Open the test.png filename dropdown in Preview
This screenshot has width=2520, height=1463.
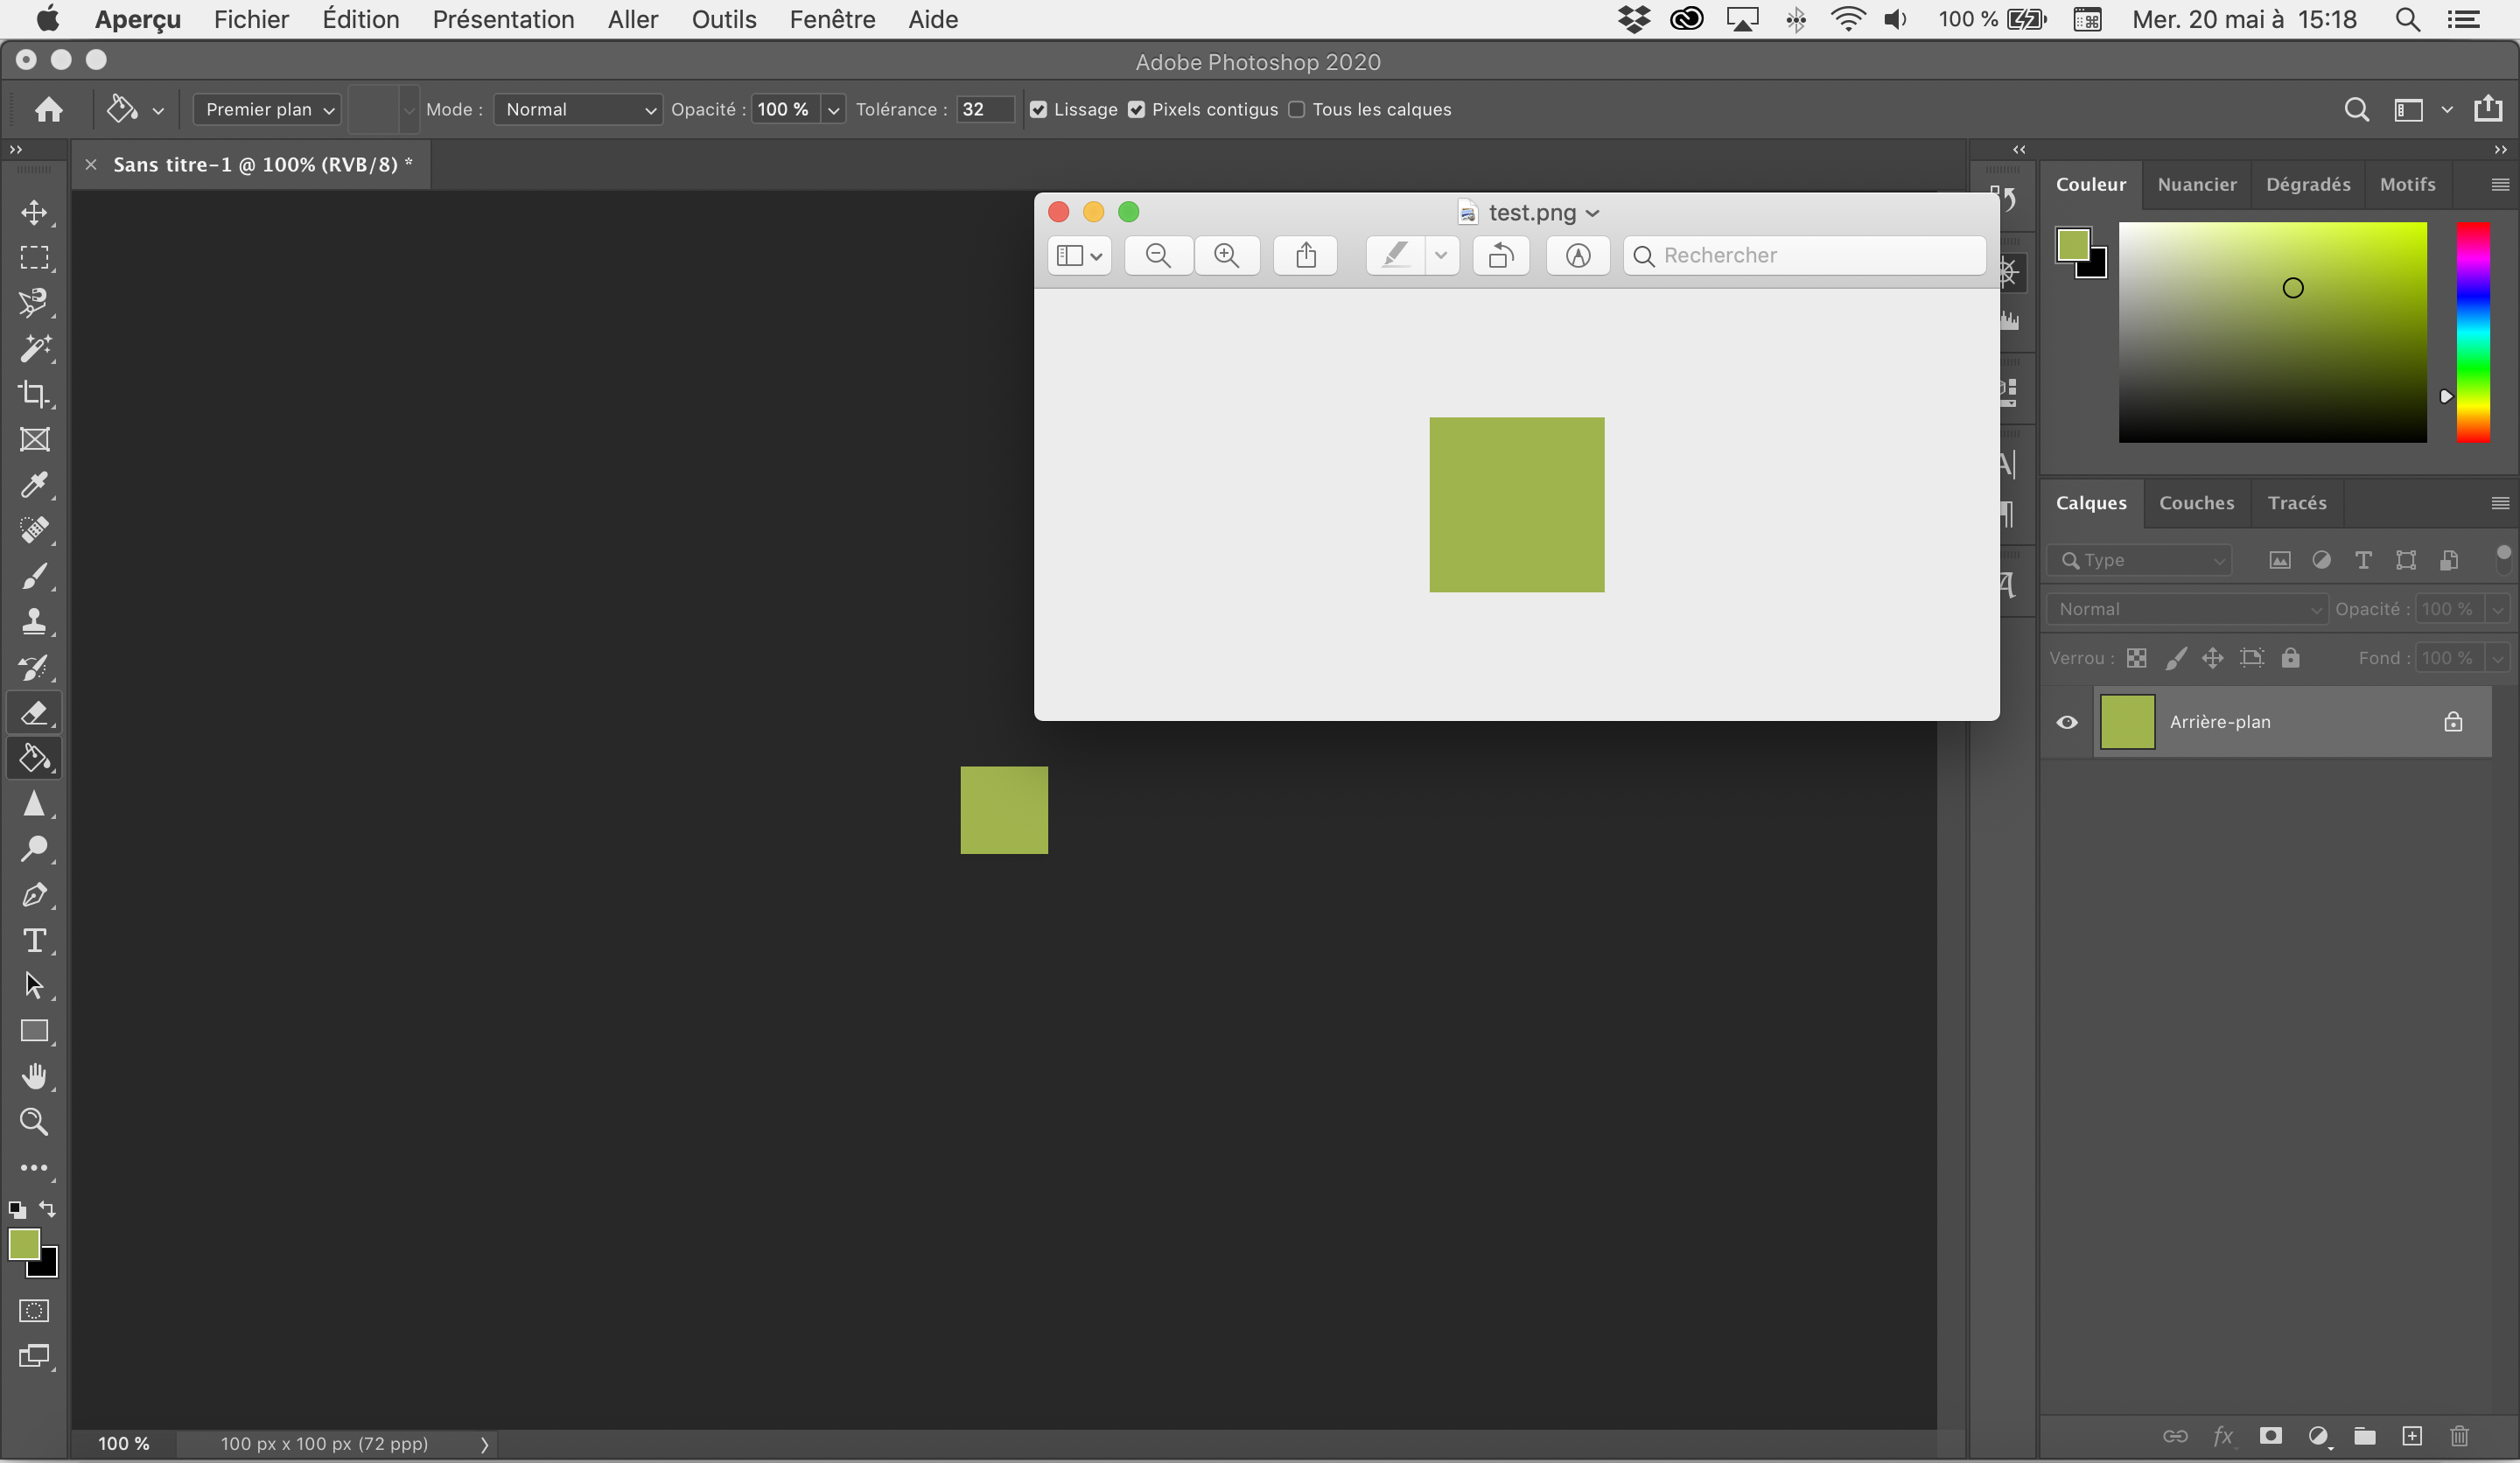click(1590, 213)
